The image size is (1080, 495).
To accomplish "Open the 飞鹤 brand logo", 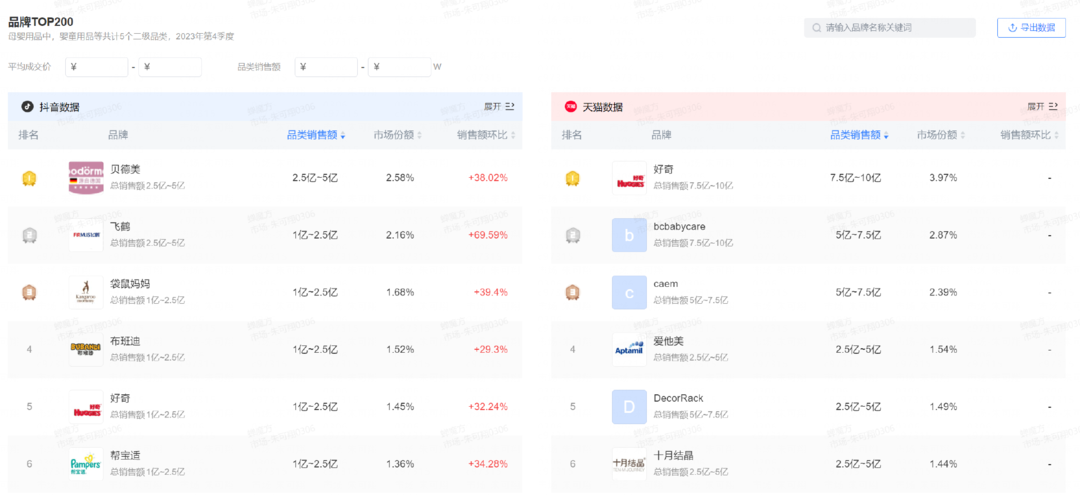I will pyautogui.click(x=86, y=235).
